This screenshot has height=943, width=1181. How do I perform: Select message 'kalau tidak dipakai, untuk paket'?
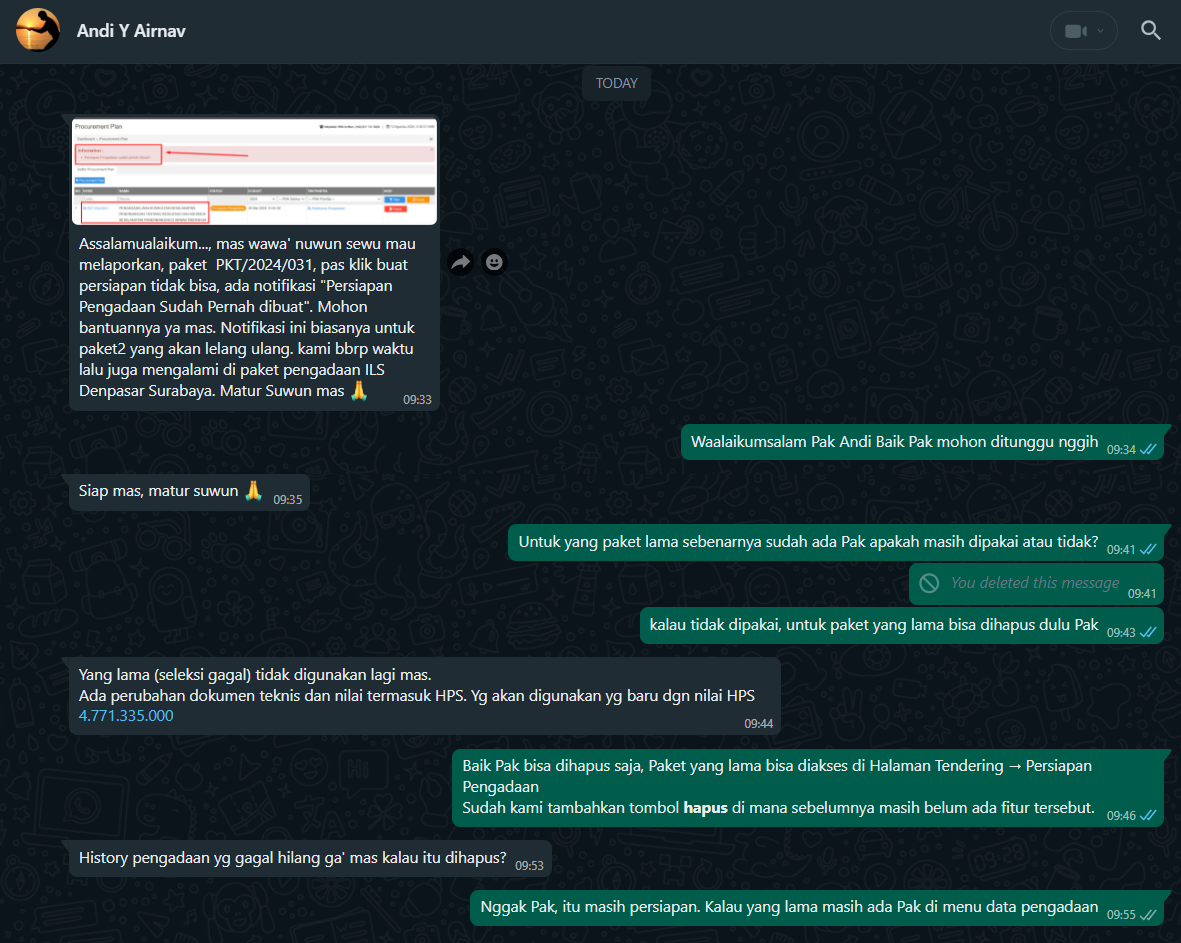pos(902,626)
